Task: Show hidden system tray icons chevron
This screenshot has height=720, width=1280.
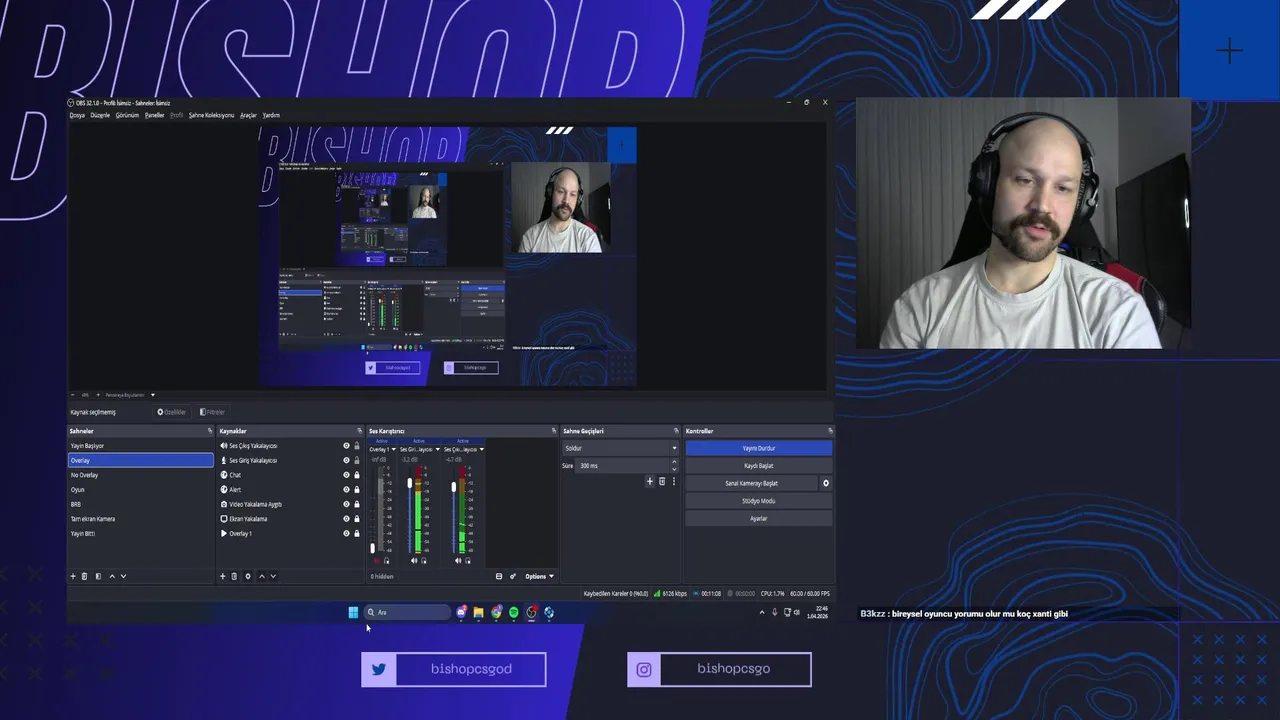Action: (x=762, y=612)
